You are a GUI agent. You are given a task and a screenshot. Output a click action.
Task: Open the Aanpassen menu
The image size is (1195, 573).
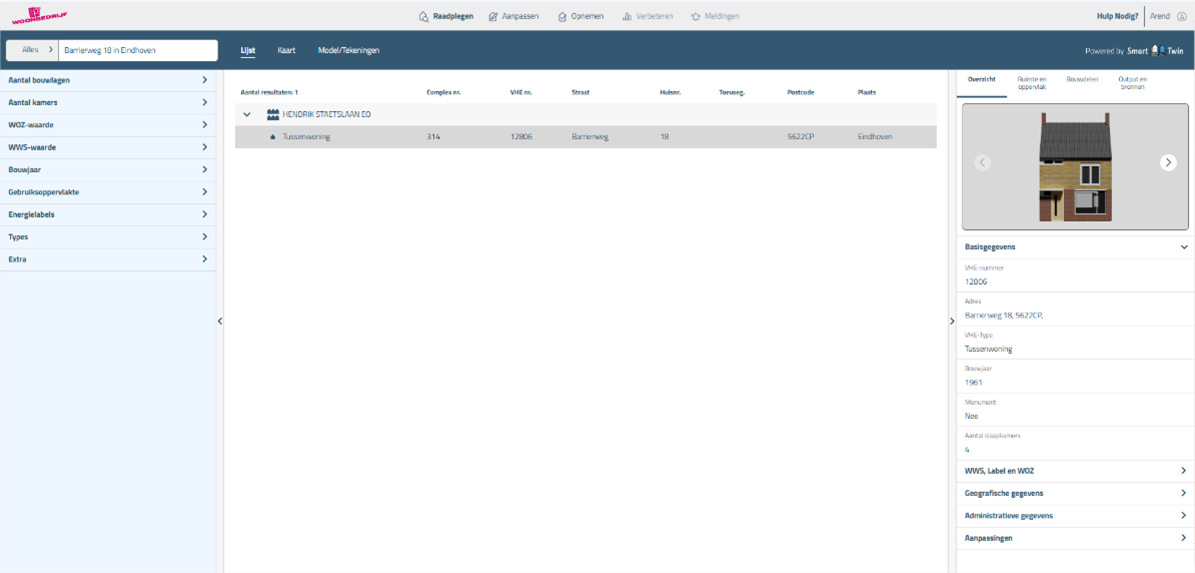coord(512,17)
